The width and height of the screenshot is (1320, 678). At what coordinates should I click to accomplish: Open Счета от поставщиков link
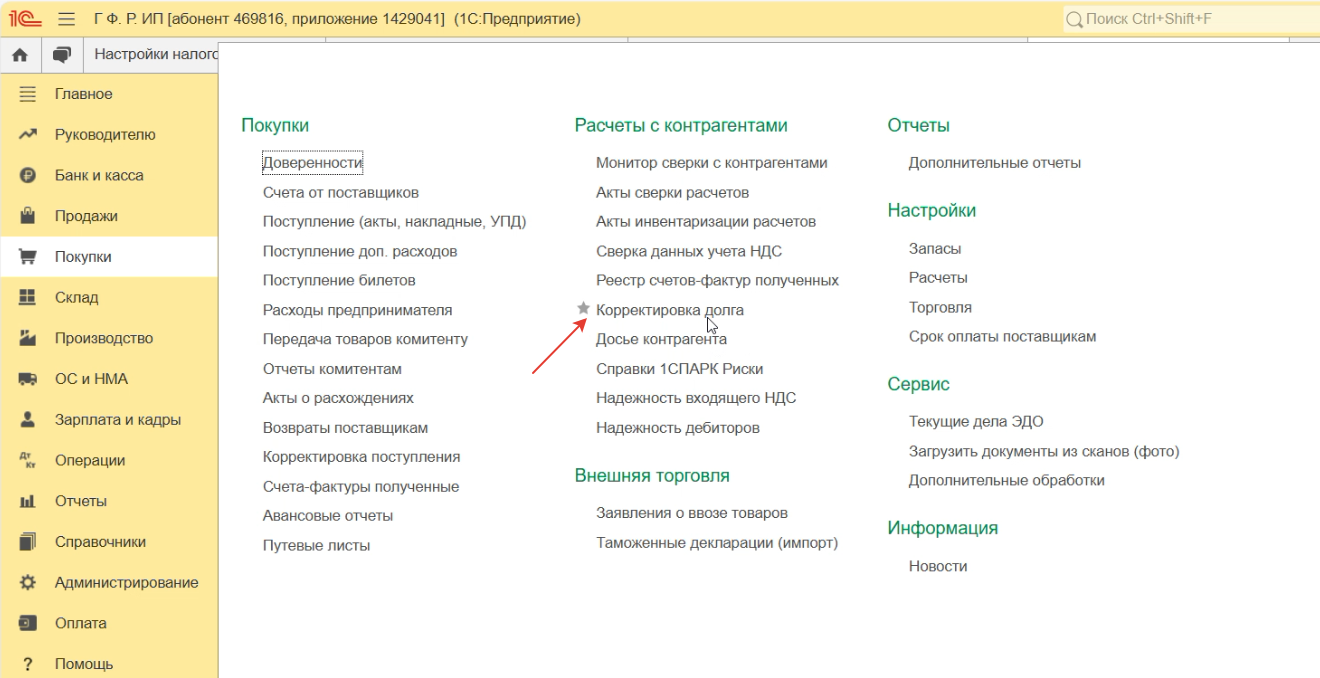340,192
